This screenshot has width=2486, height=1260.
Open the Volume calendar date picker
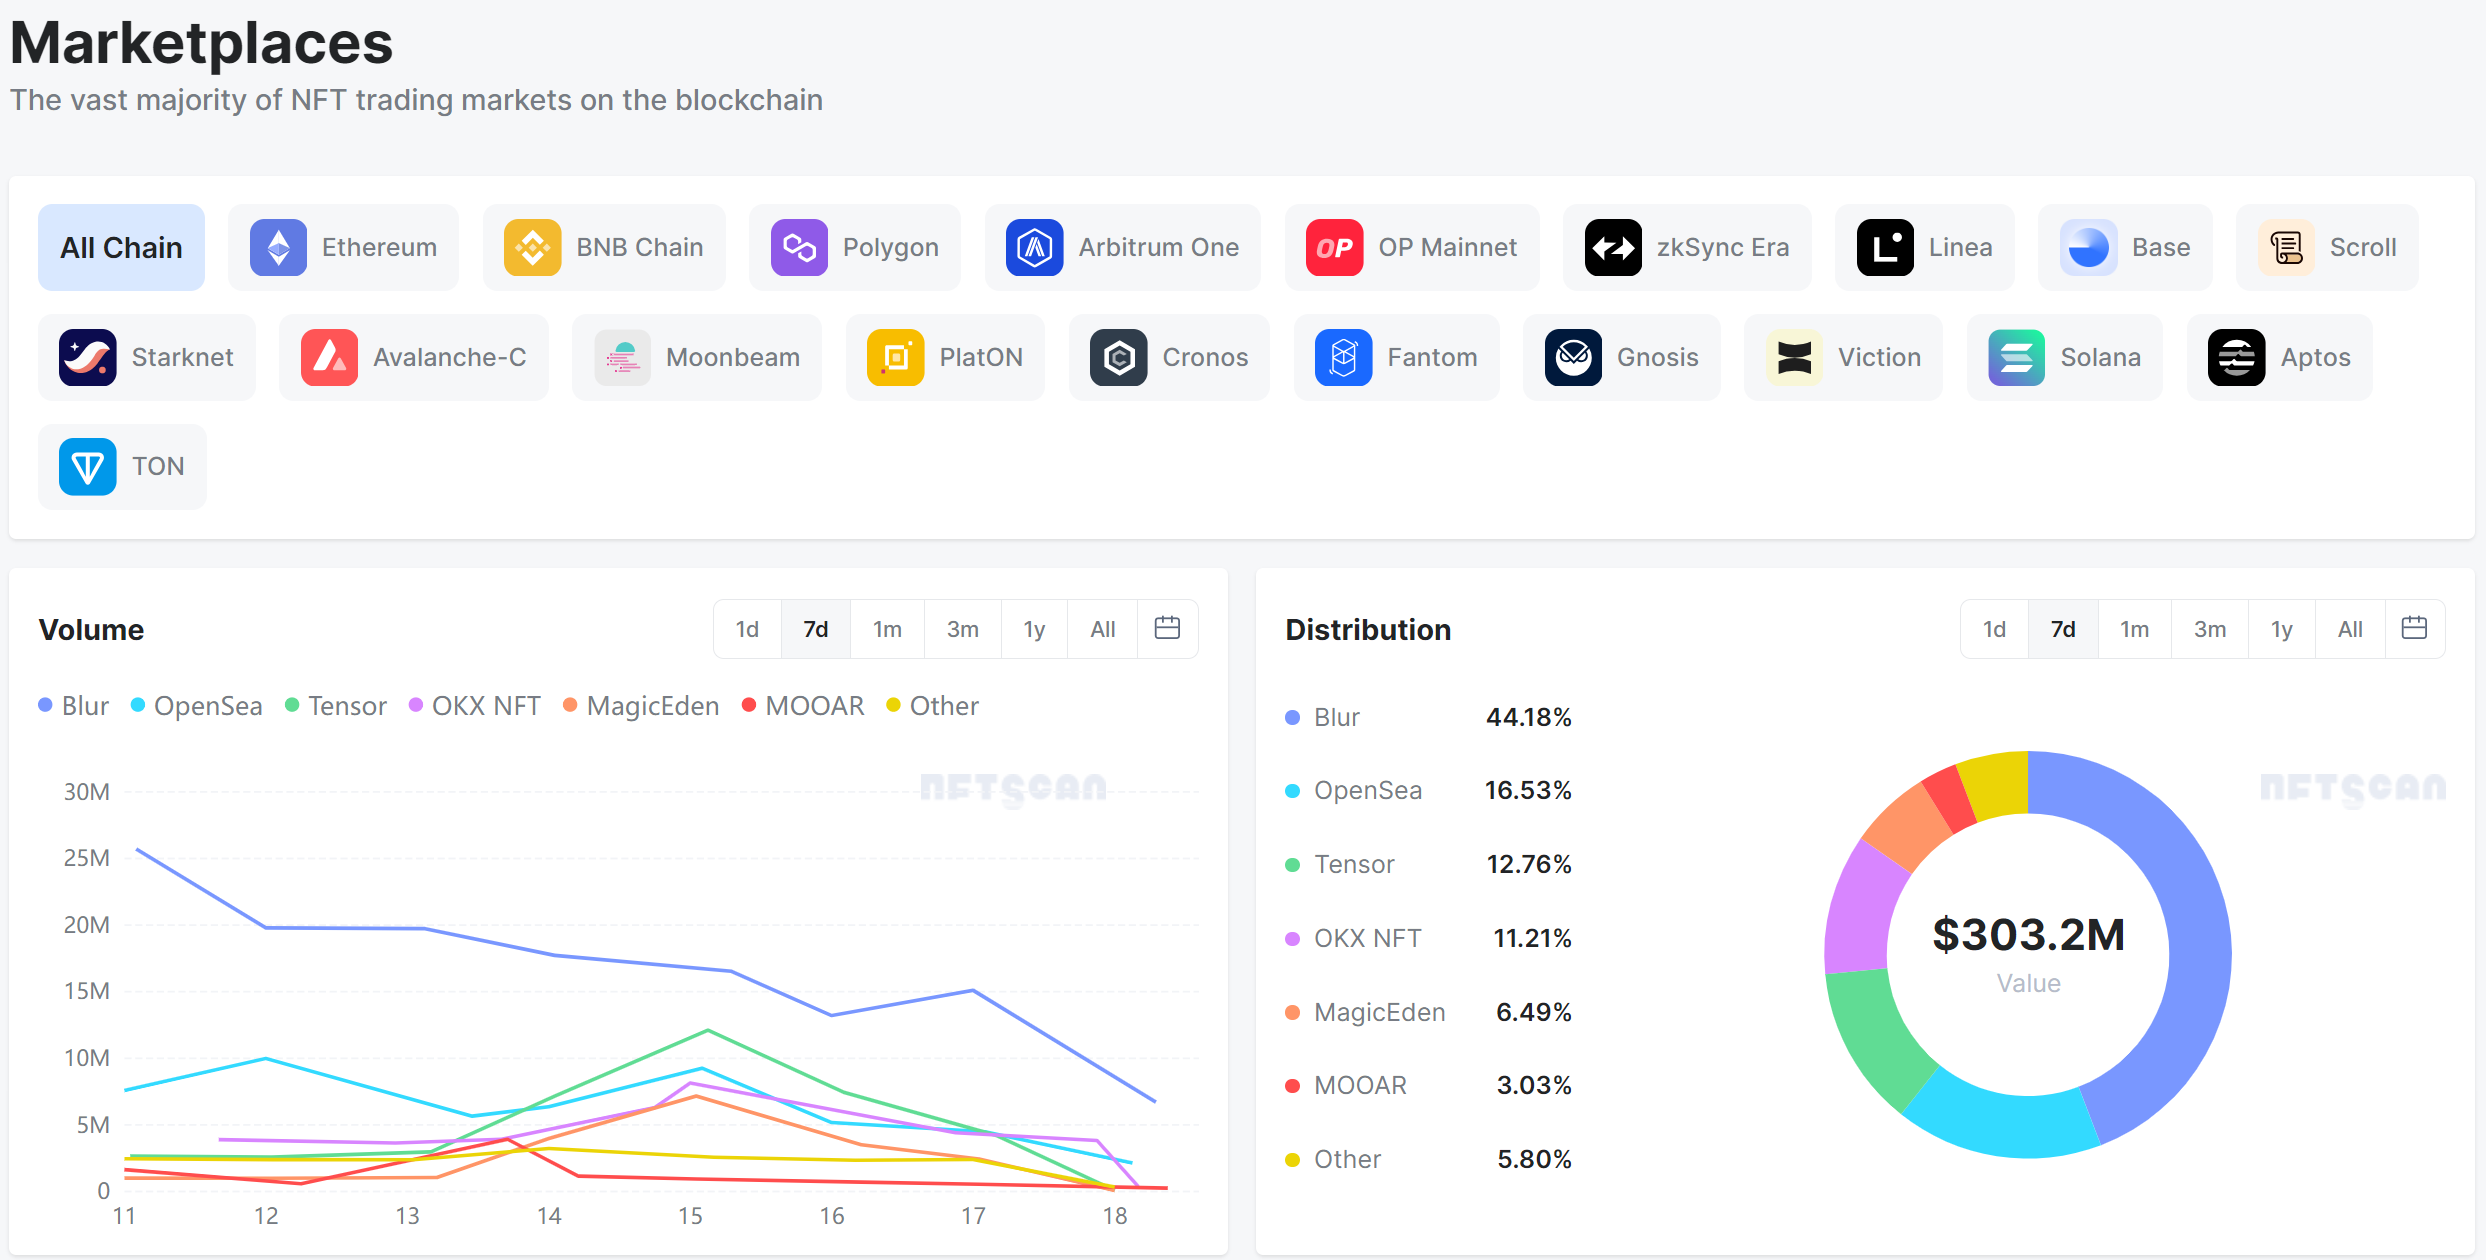tap(1167, 628)
